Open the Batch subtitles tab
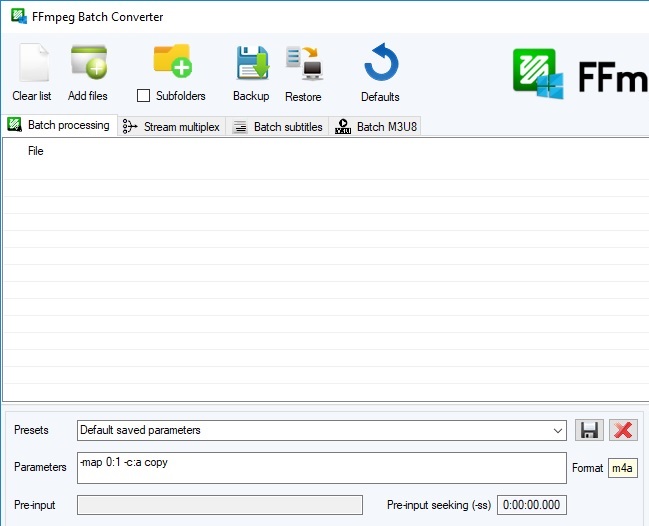The height and width of the screenshot is (526, 649). pos(277,127)
